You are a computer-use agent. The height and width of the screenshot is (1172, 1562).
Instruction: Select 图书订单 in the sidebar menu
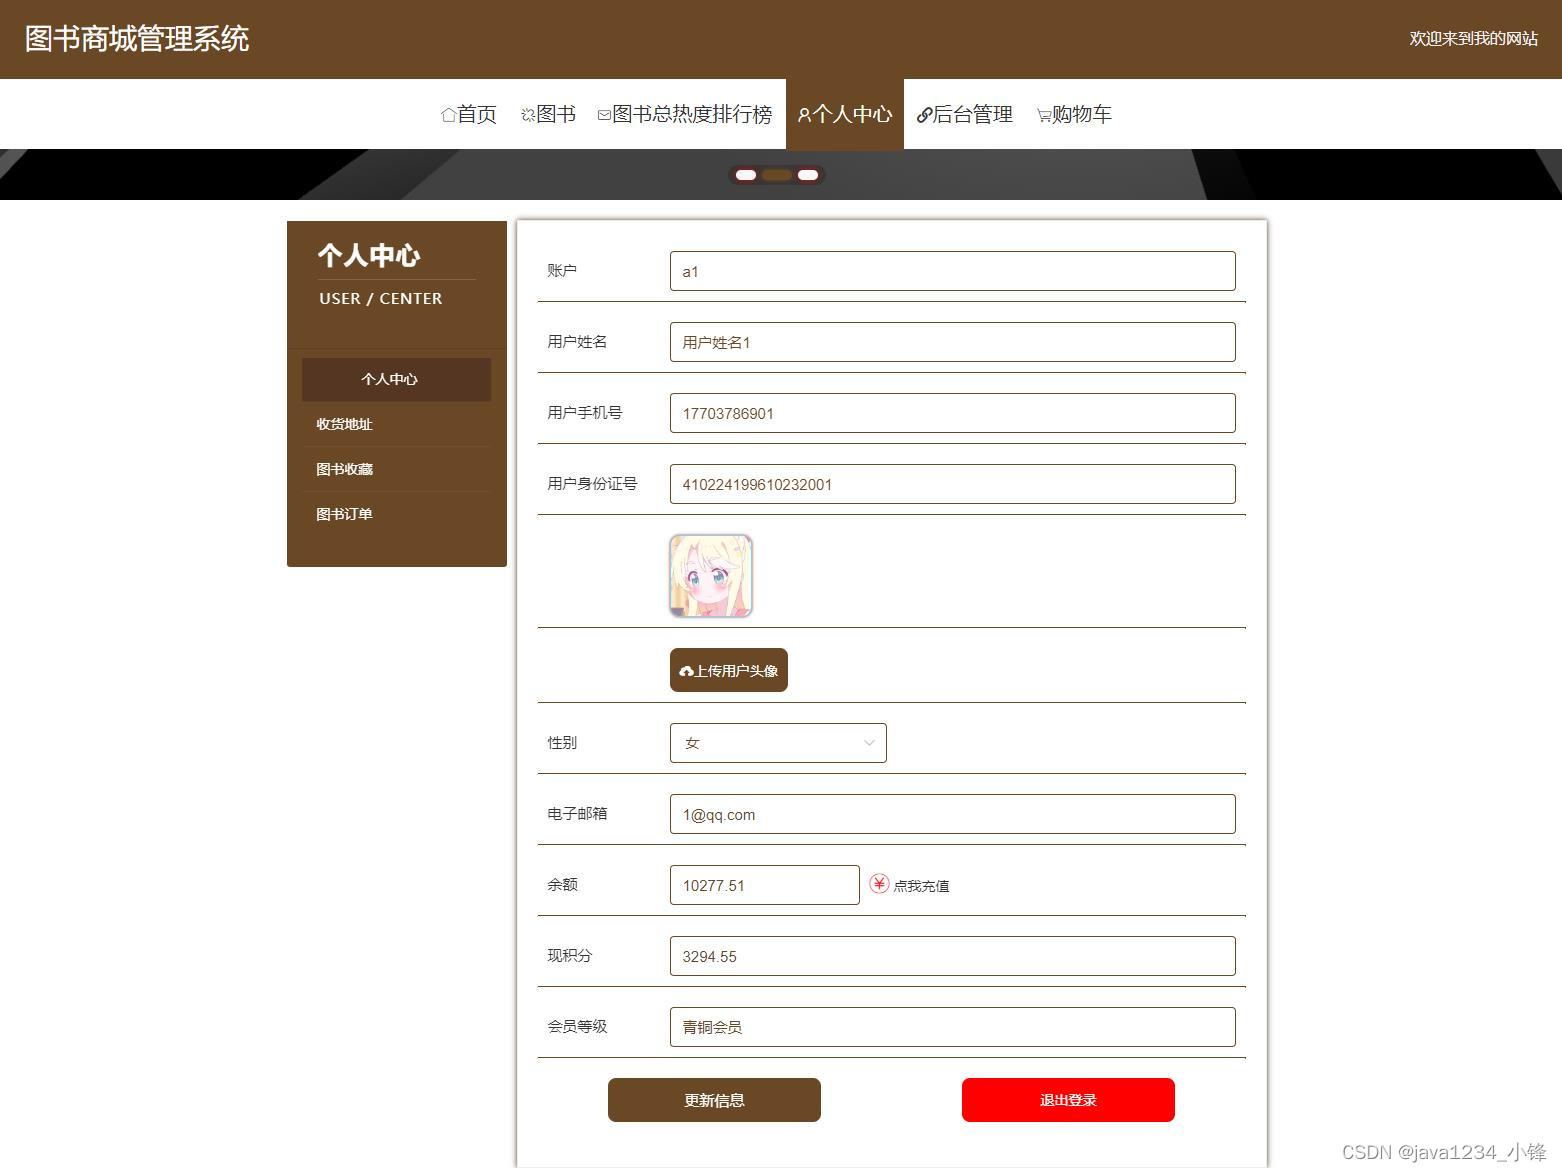coord(343,513)
